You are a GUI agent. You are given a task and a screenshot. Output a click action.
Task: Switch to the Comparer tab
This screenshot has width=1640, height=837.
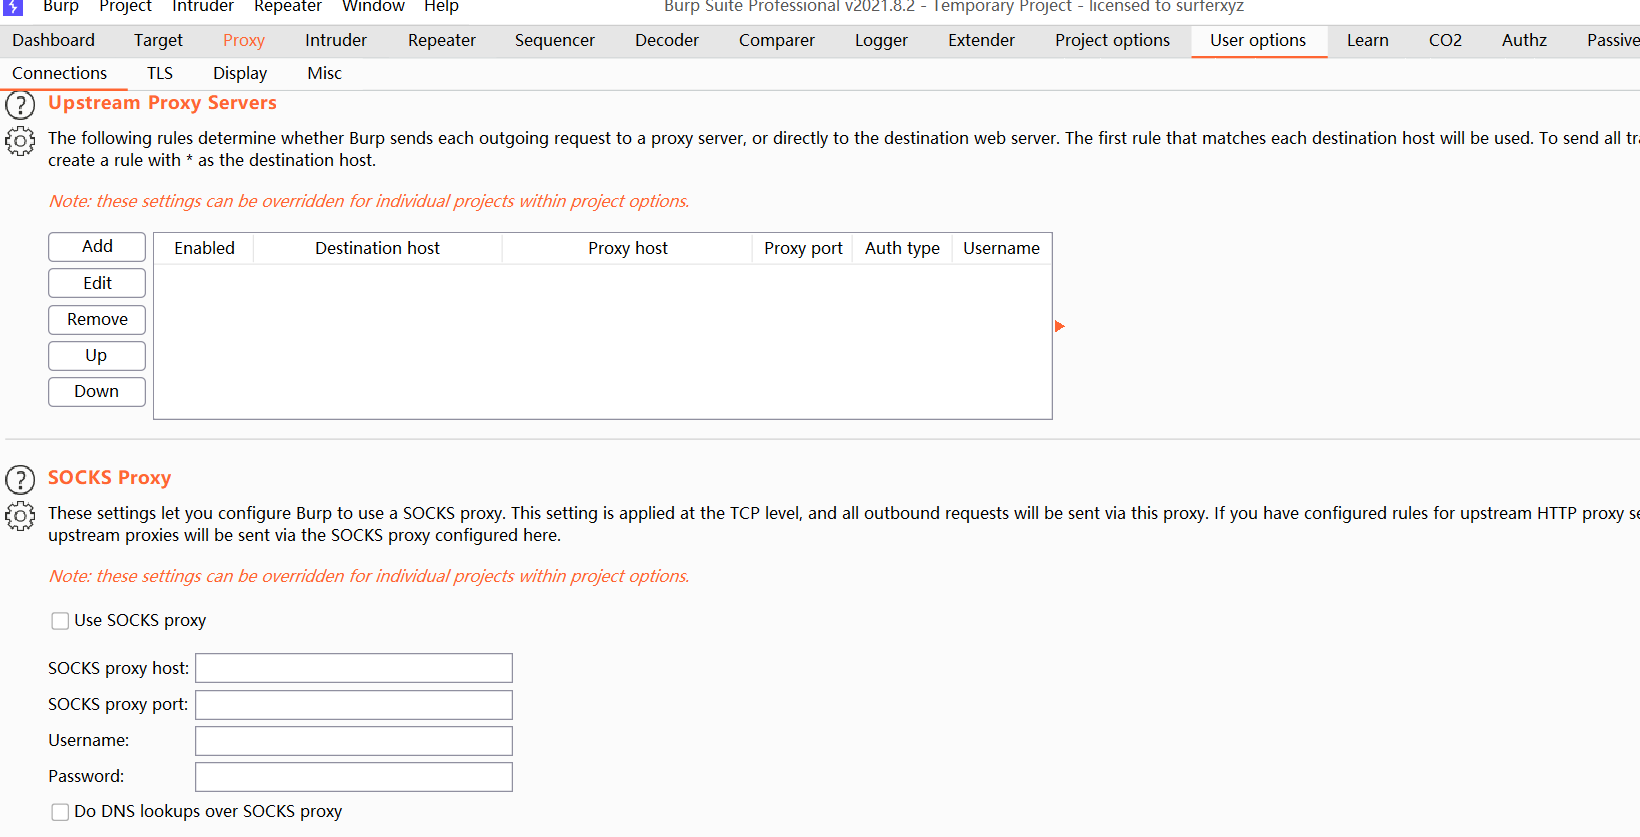[x=777, y=40]
